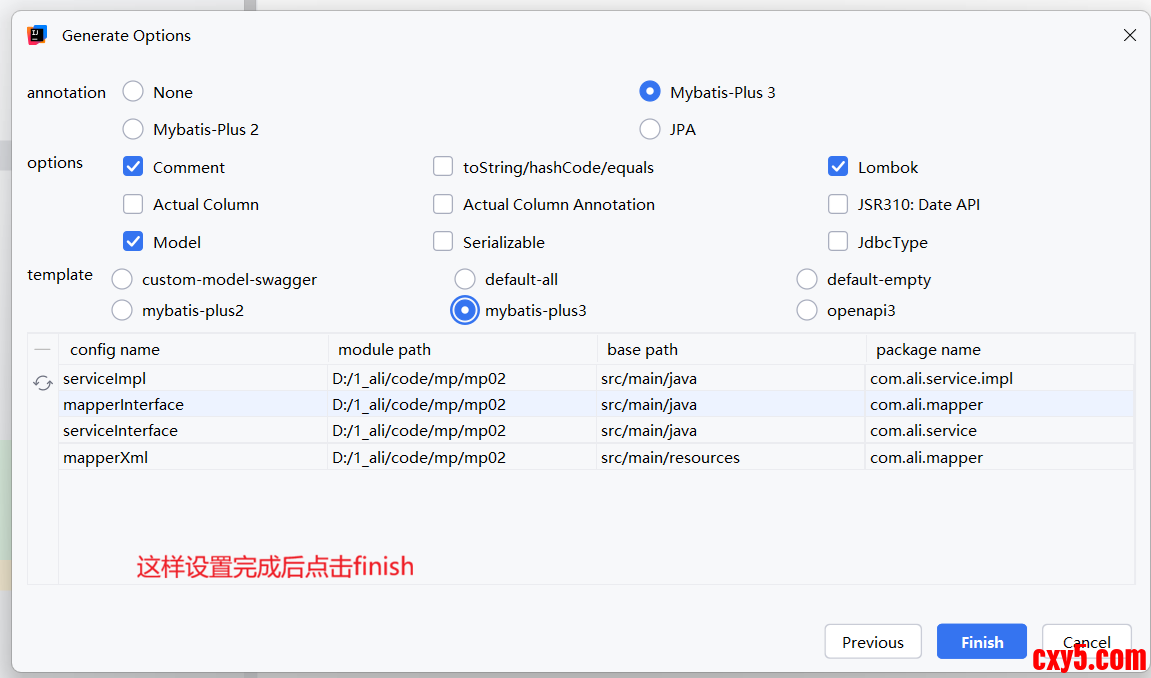This screenshot has height=678, width=1151.
Task: Uncheck the Comment option
Action: (x=133, y=167)
